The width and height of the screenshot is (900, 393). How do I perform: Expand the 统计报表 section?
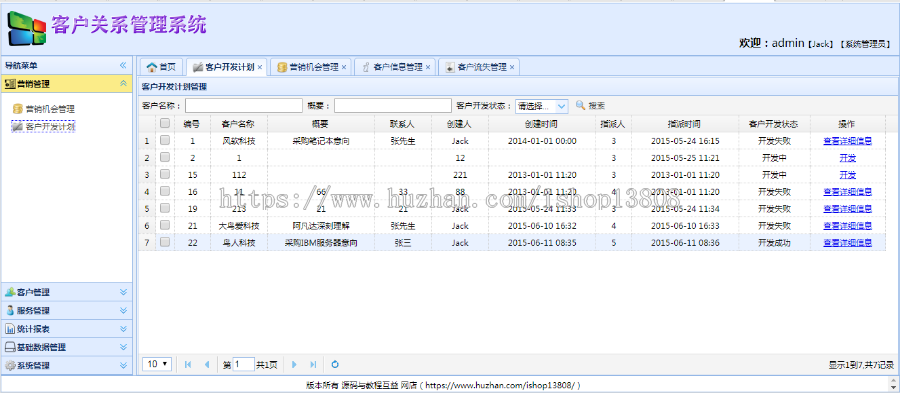pyautogui.click(x=123, y=329)
